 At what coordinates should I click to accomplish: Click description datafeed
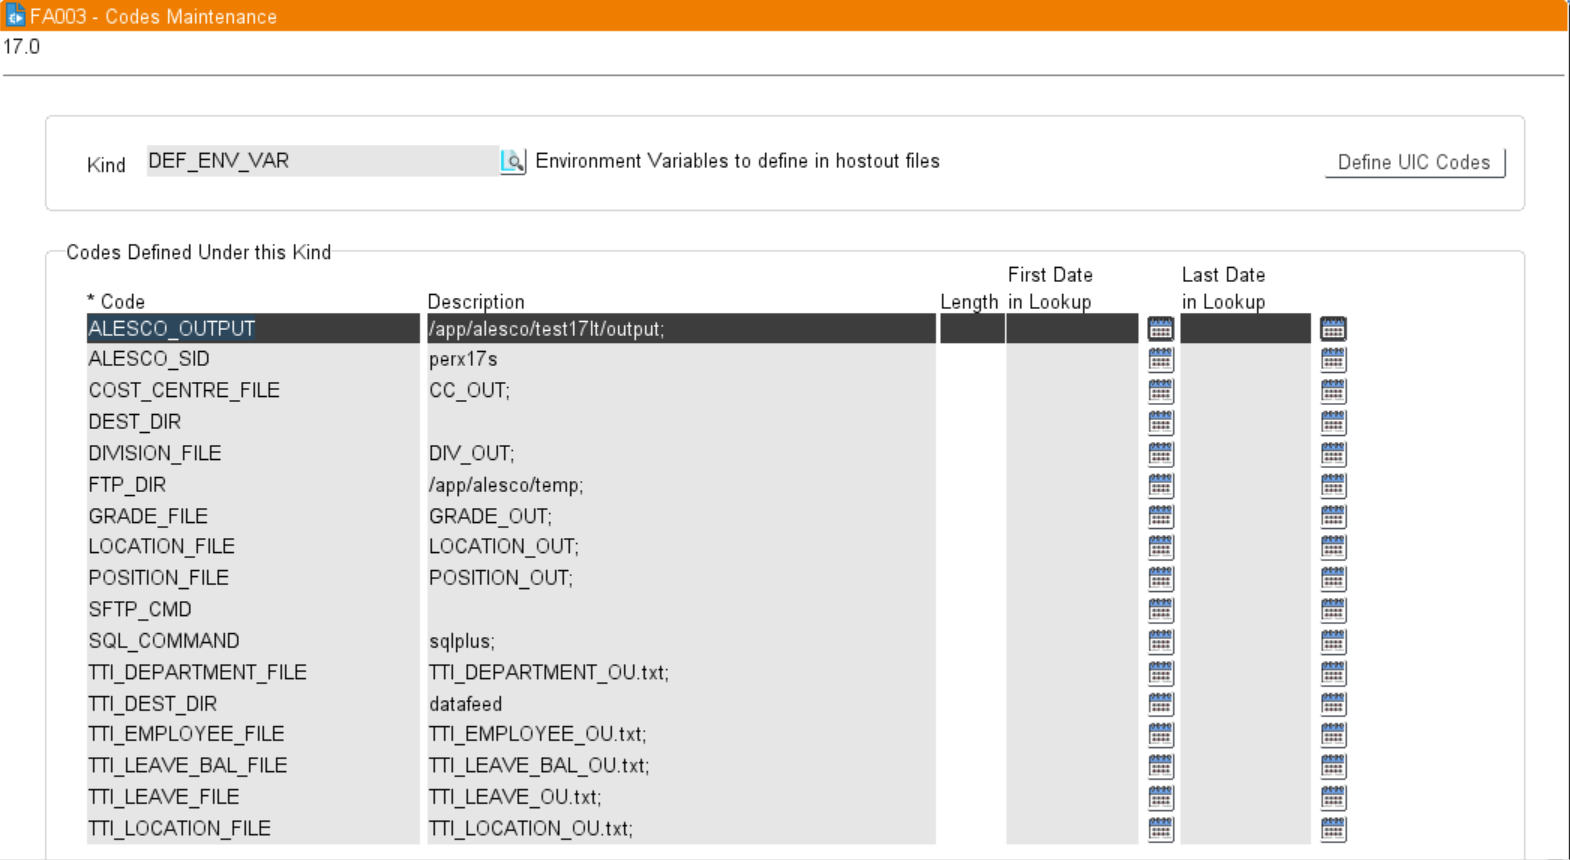click(x=681, y=704)
